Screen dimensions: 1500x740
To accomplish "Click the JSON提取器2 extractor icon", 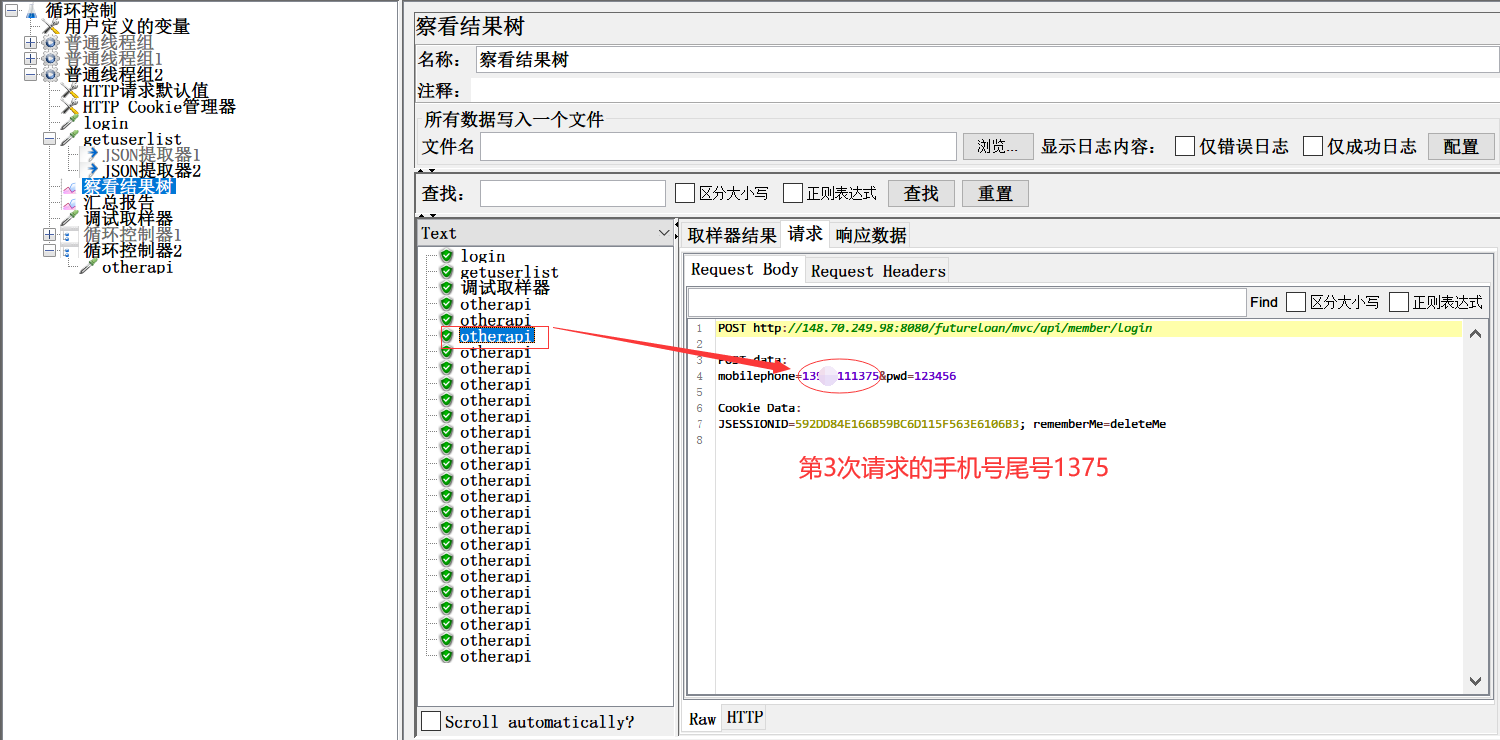I will click(x=92, y=171).
